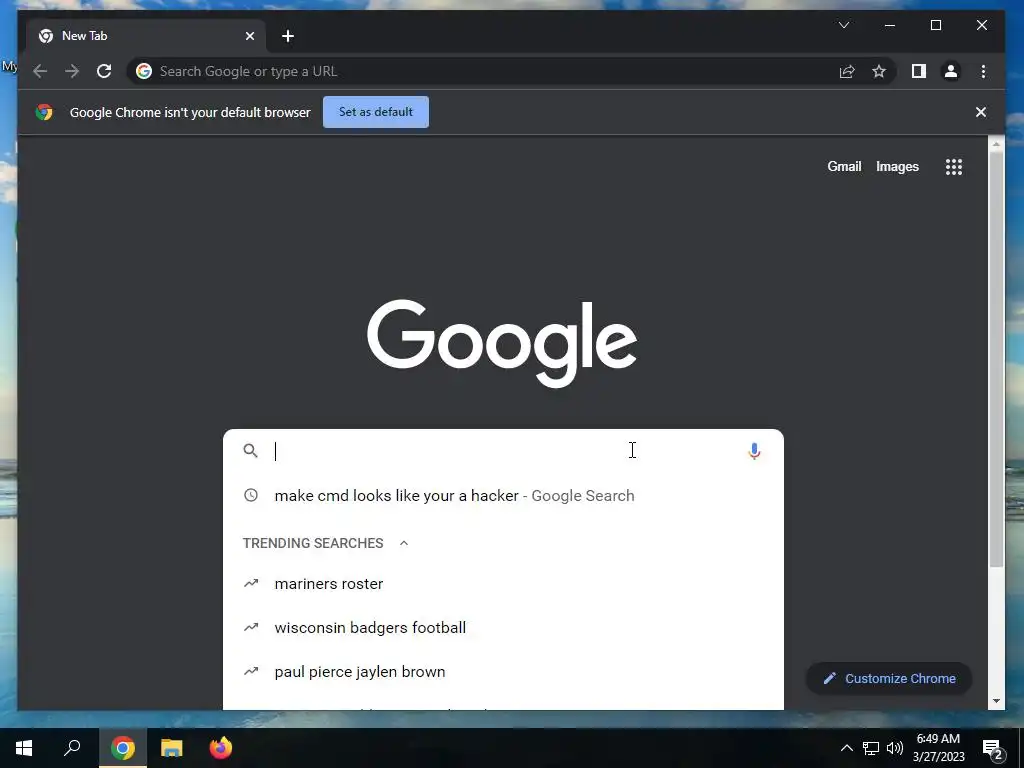This screenshot has width=1024, height=768.
Task: Click the trending arrow beside paul pierce jaylen brown
Action: coord(251,671)
